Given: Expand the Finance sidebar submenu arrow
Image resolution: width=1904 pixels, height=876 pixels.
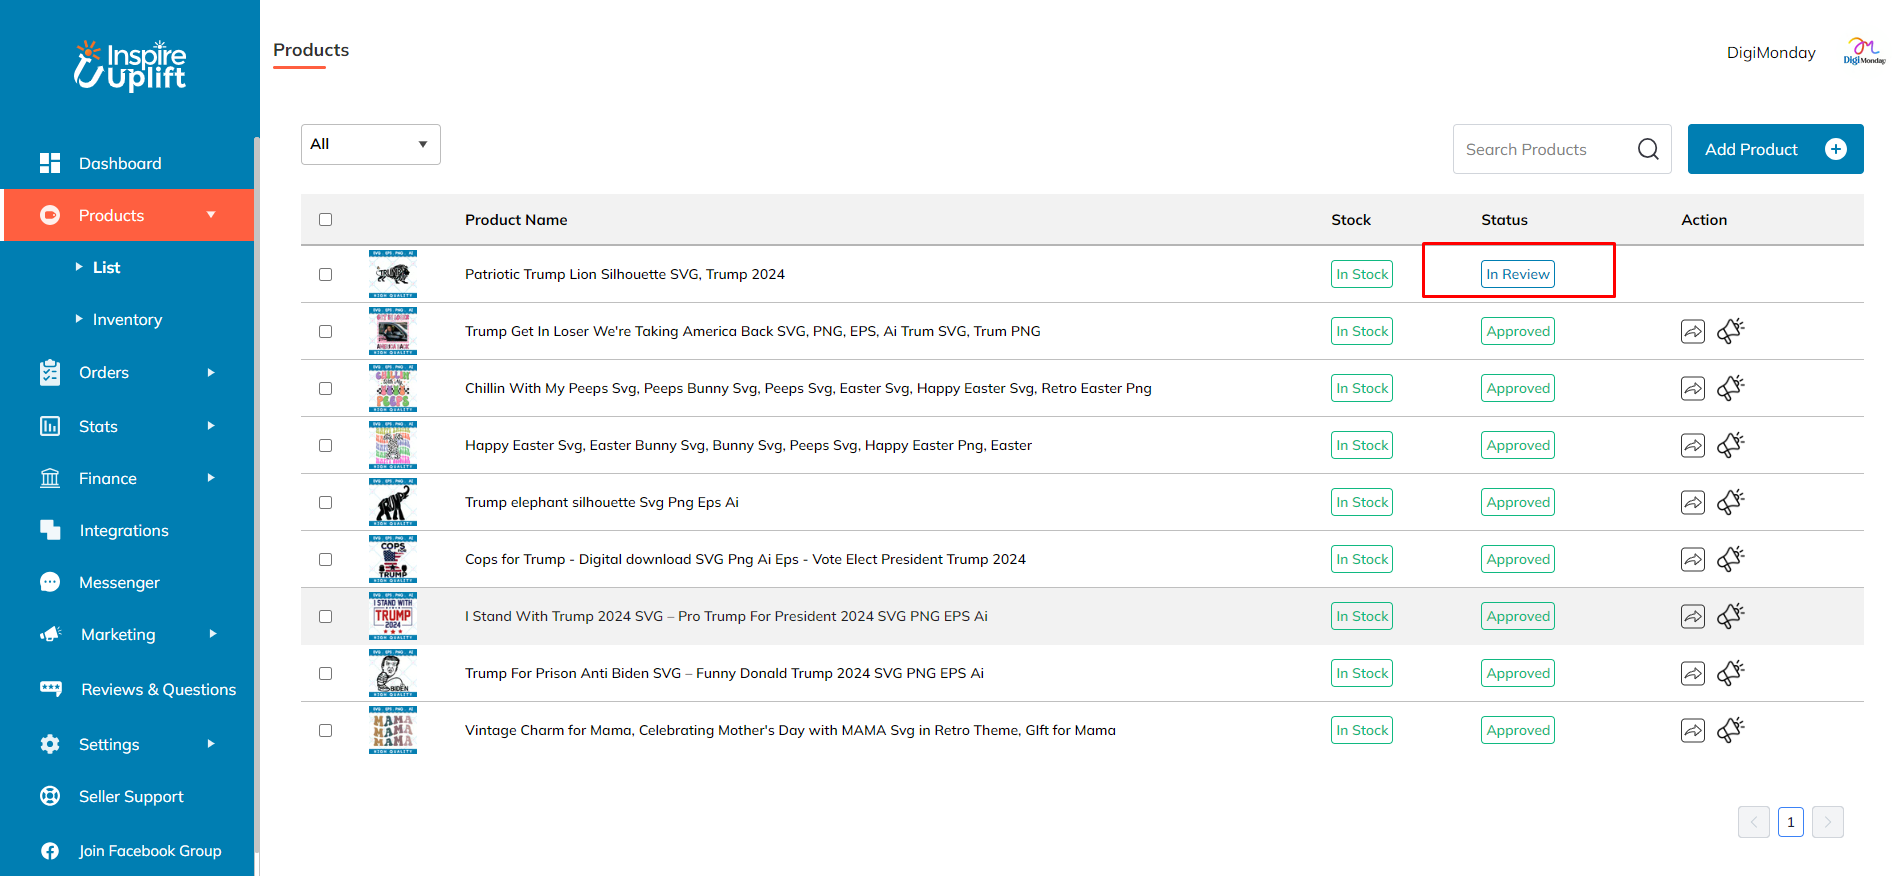Looking at the screenshot, I should (x=211, y=478).
